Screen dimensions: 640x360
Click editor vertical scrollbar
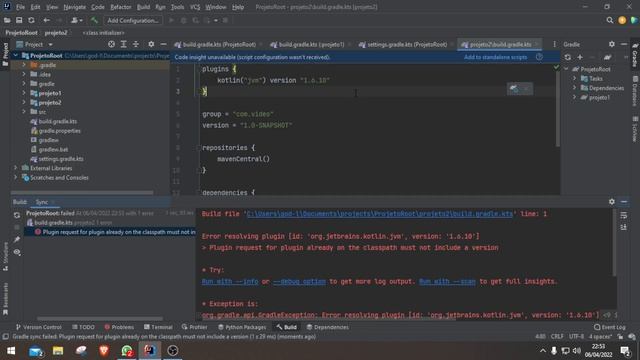tap(557, 106)
